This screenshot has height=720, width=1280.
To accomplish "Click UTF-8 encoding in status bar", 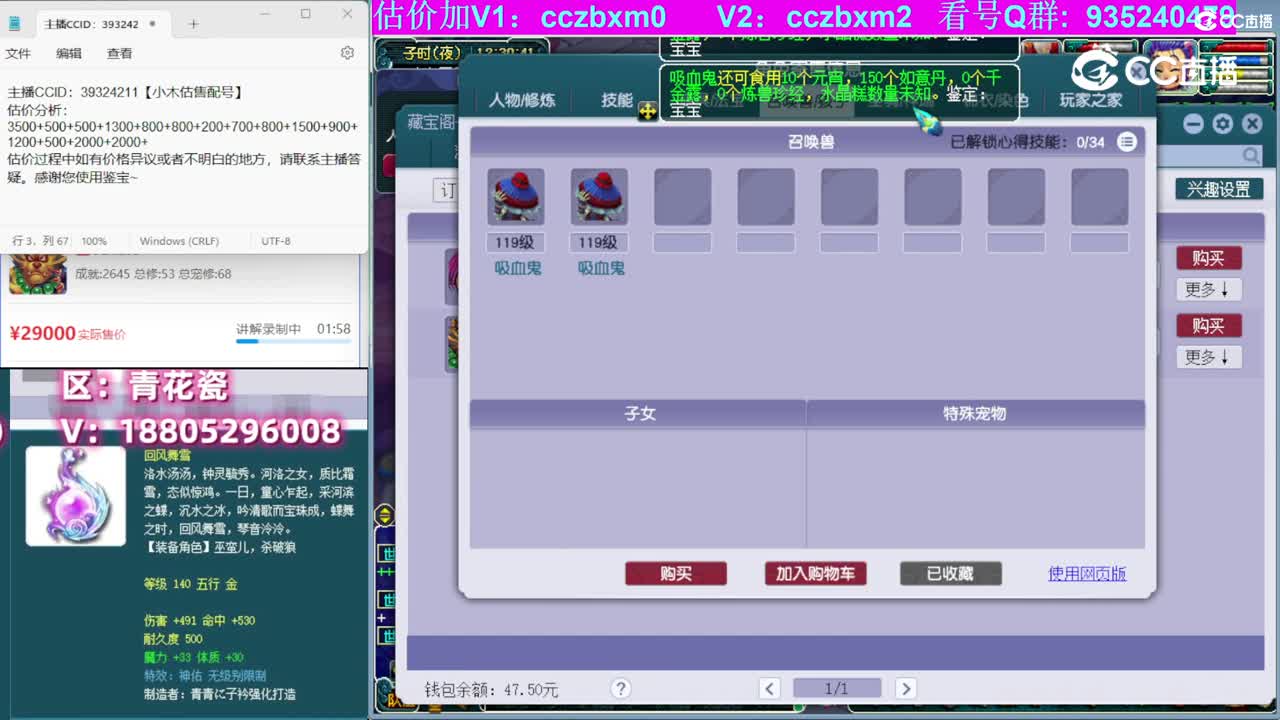I will coord(276,241).
